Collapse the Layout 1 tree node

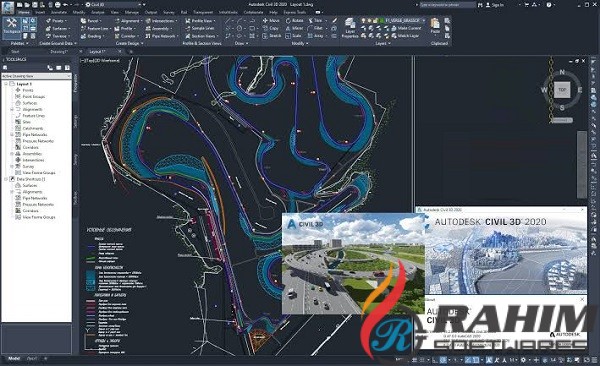coord(6,84)
